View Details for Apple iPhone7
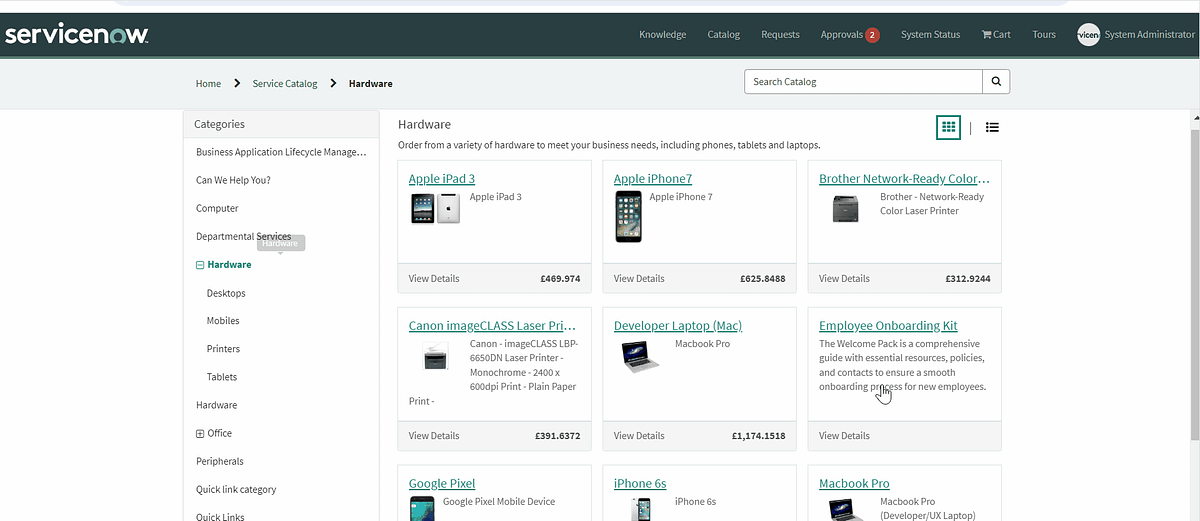Viewport: 1200px width, 521px height. tap(639, 279)
